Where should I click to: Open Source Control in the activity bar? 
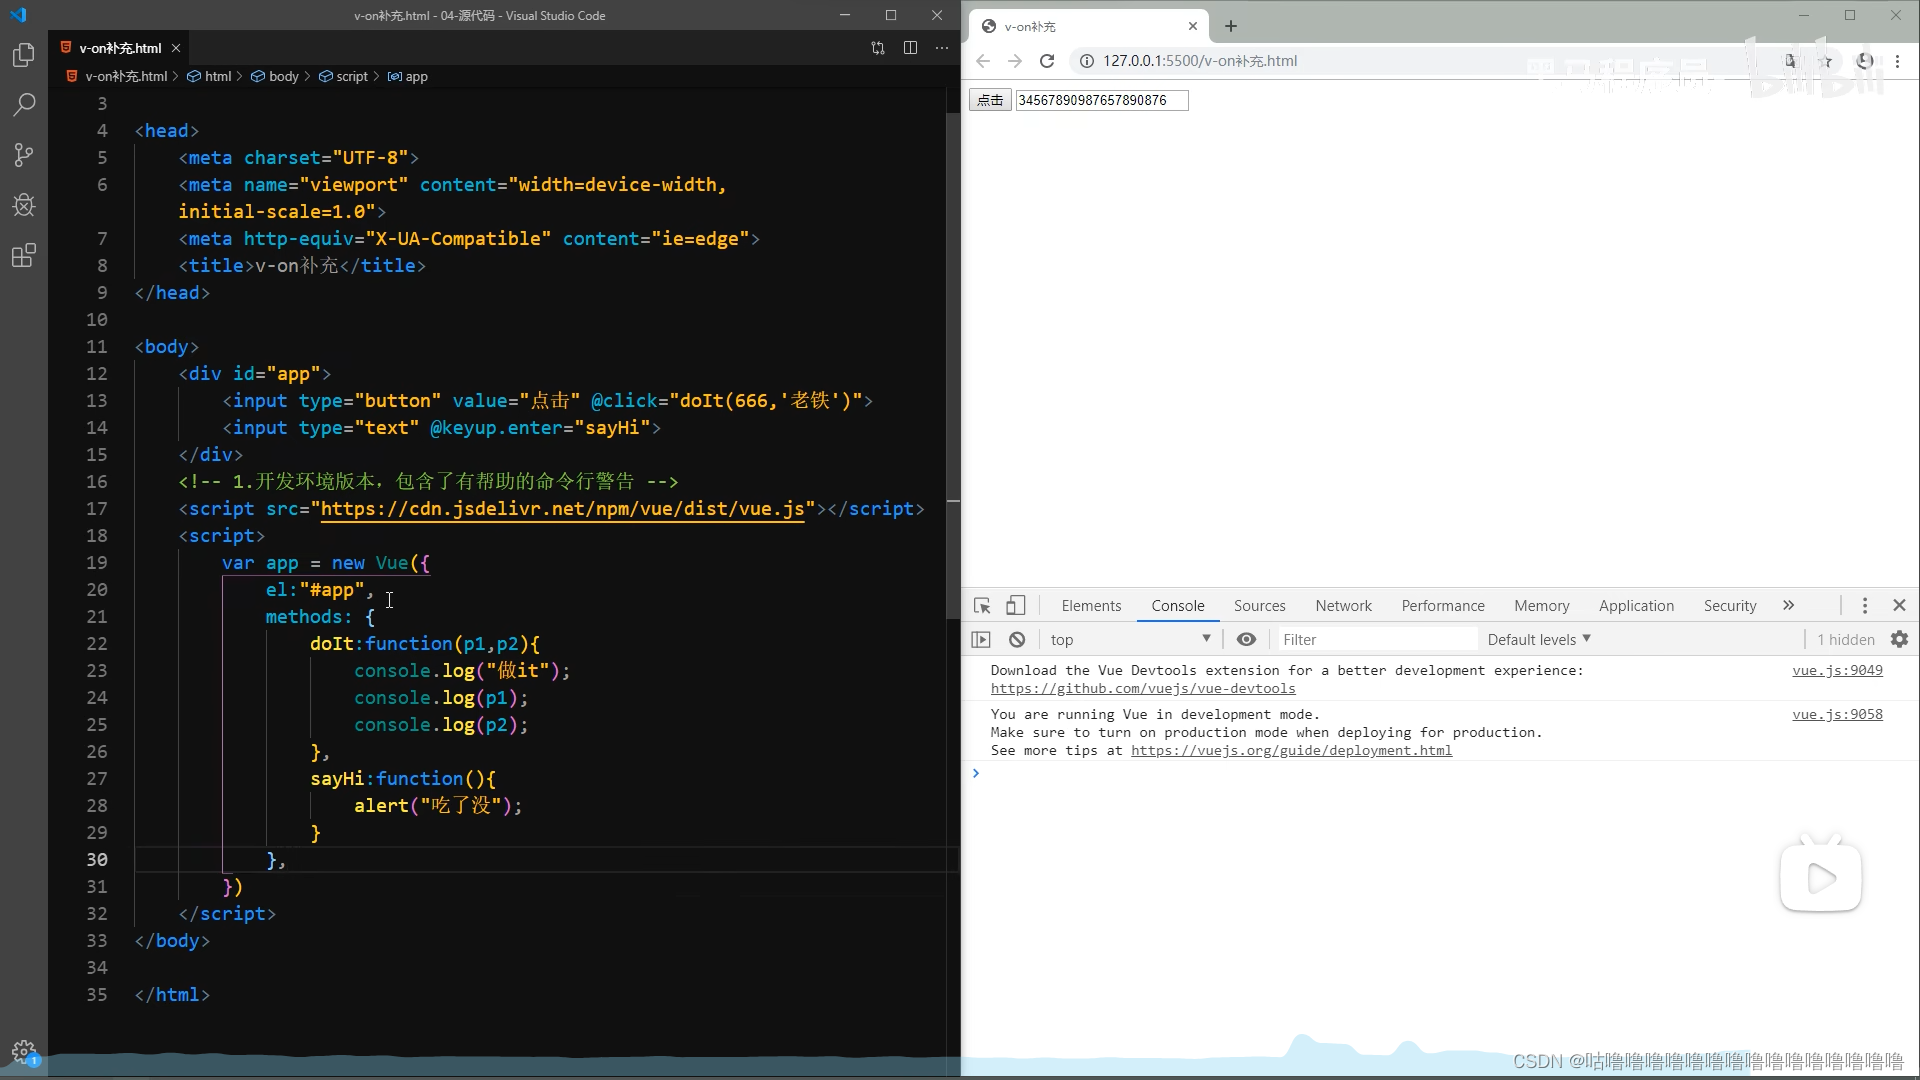click(23, 155)
